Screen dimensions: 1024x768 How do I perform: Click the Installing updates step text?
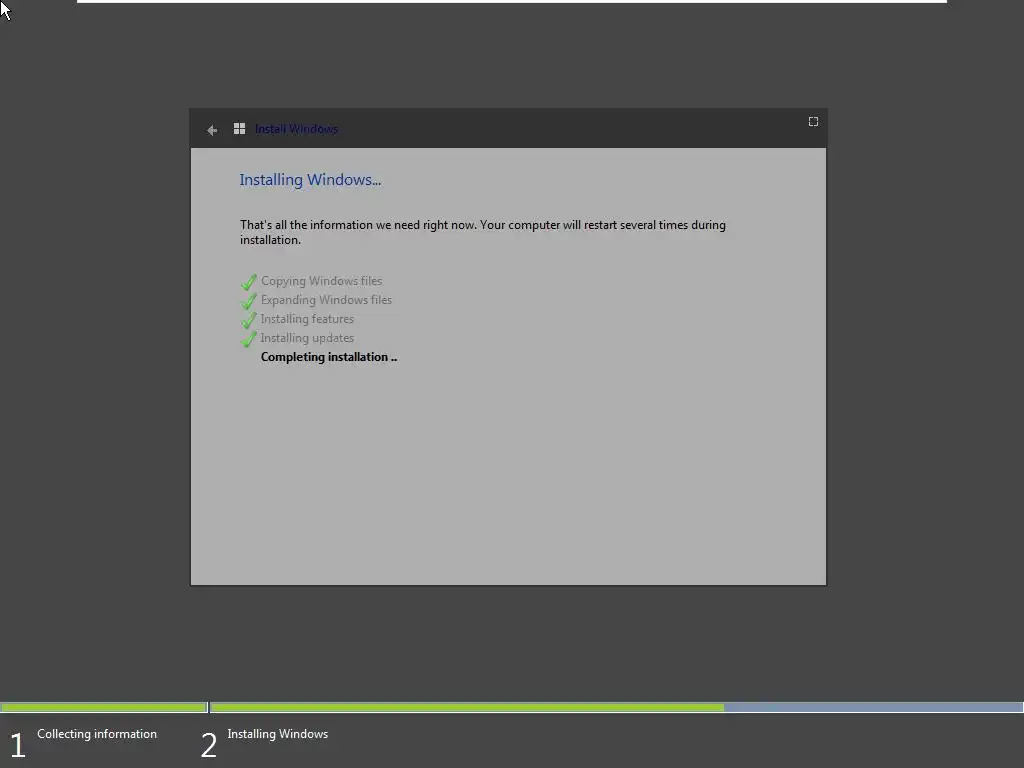(307, 338)
